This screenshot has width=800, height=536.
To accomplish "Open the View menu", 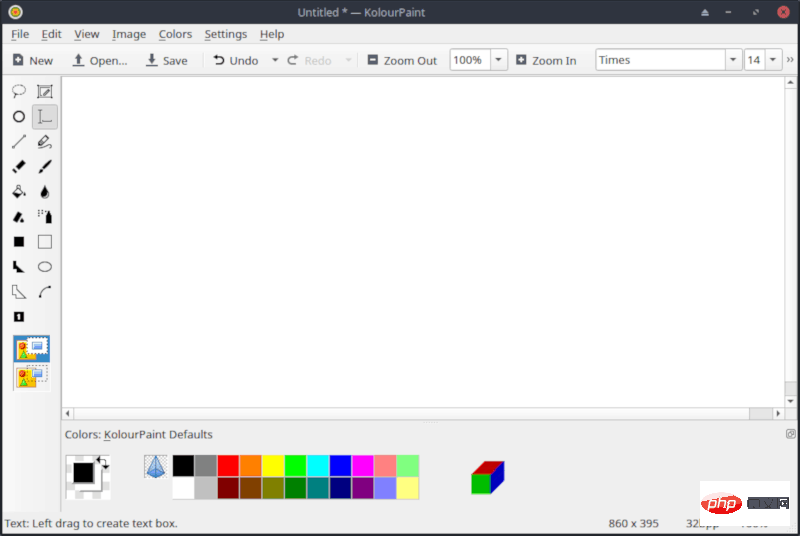I will click(x=87, y=34).
